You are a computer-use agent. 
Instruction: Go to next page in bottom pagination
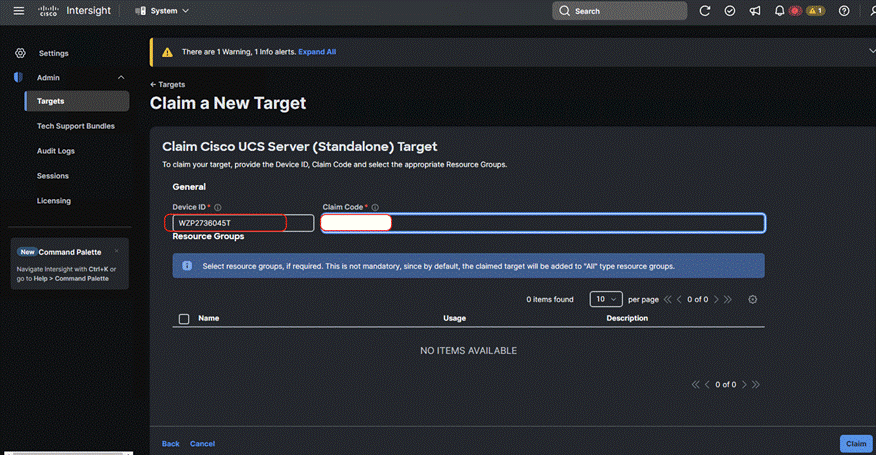[x=744, y=385]
